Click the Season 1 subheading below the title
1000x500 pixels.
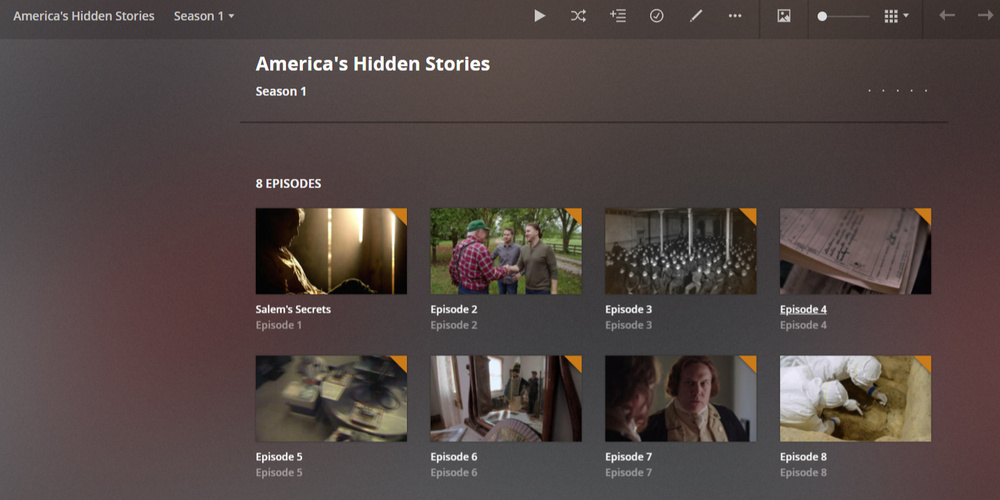pos(281,91)
